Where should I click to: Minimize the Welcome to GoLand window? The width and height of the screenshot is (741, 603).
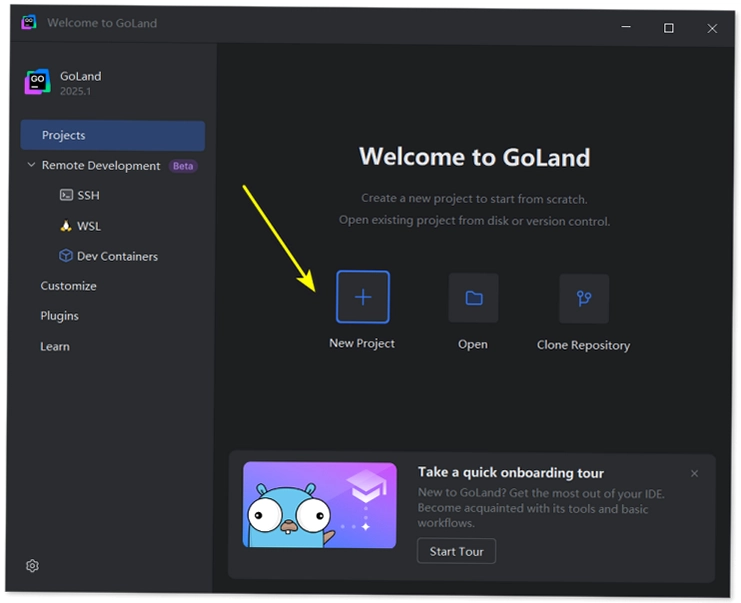coord(626,27)
